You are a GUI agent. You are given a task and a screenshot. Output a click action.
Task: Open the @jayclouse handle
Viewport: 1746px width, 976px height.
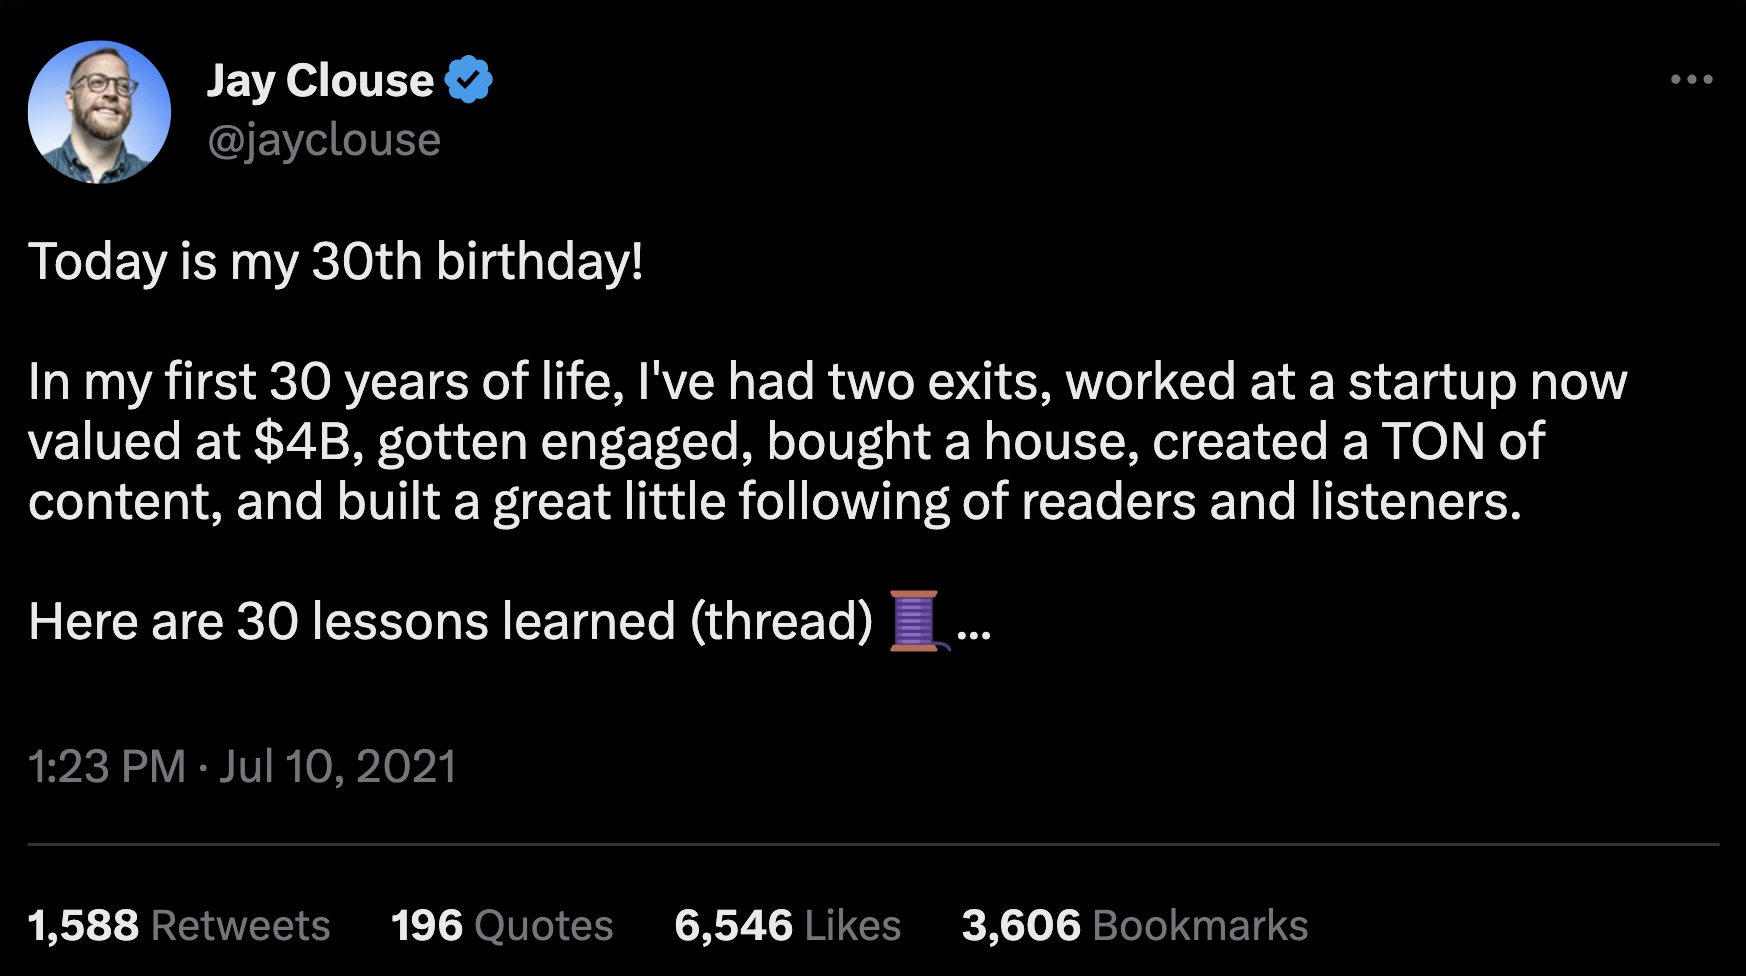[324, 140]
